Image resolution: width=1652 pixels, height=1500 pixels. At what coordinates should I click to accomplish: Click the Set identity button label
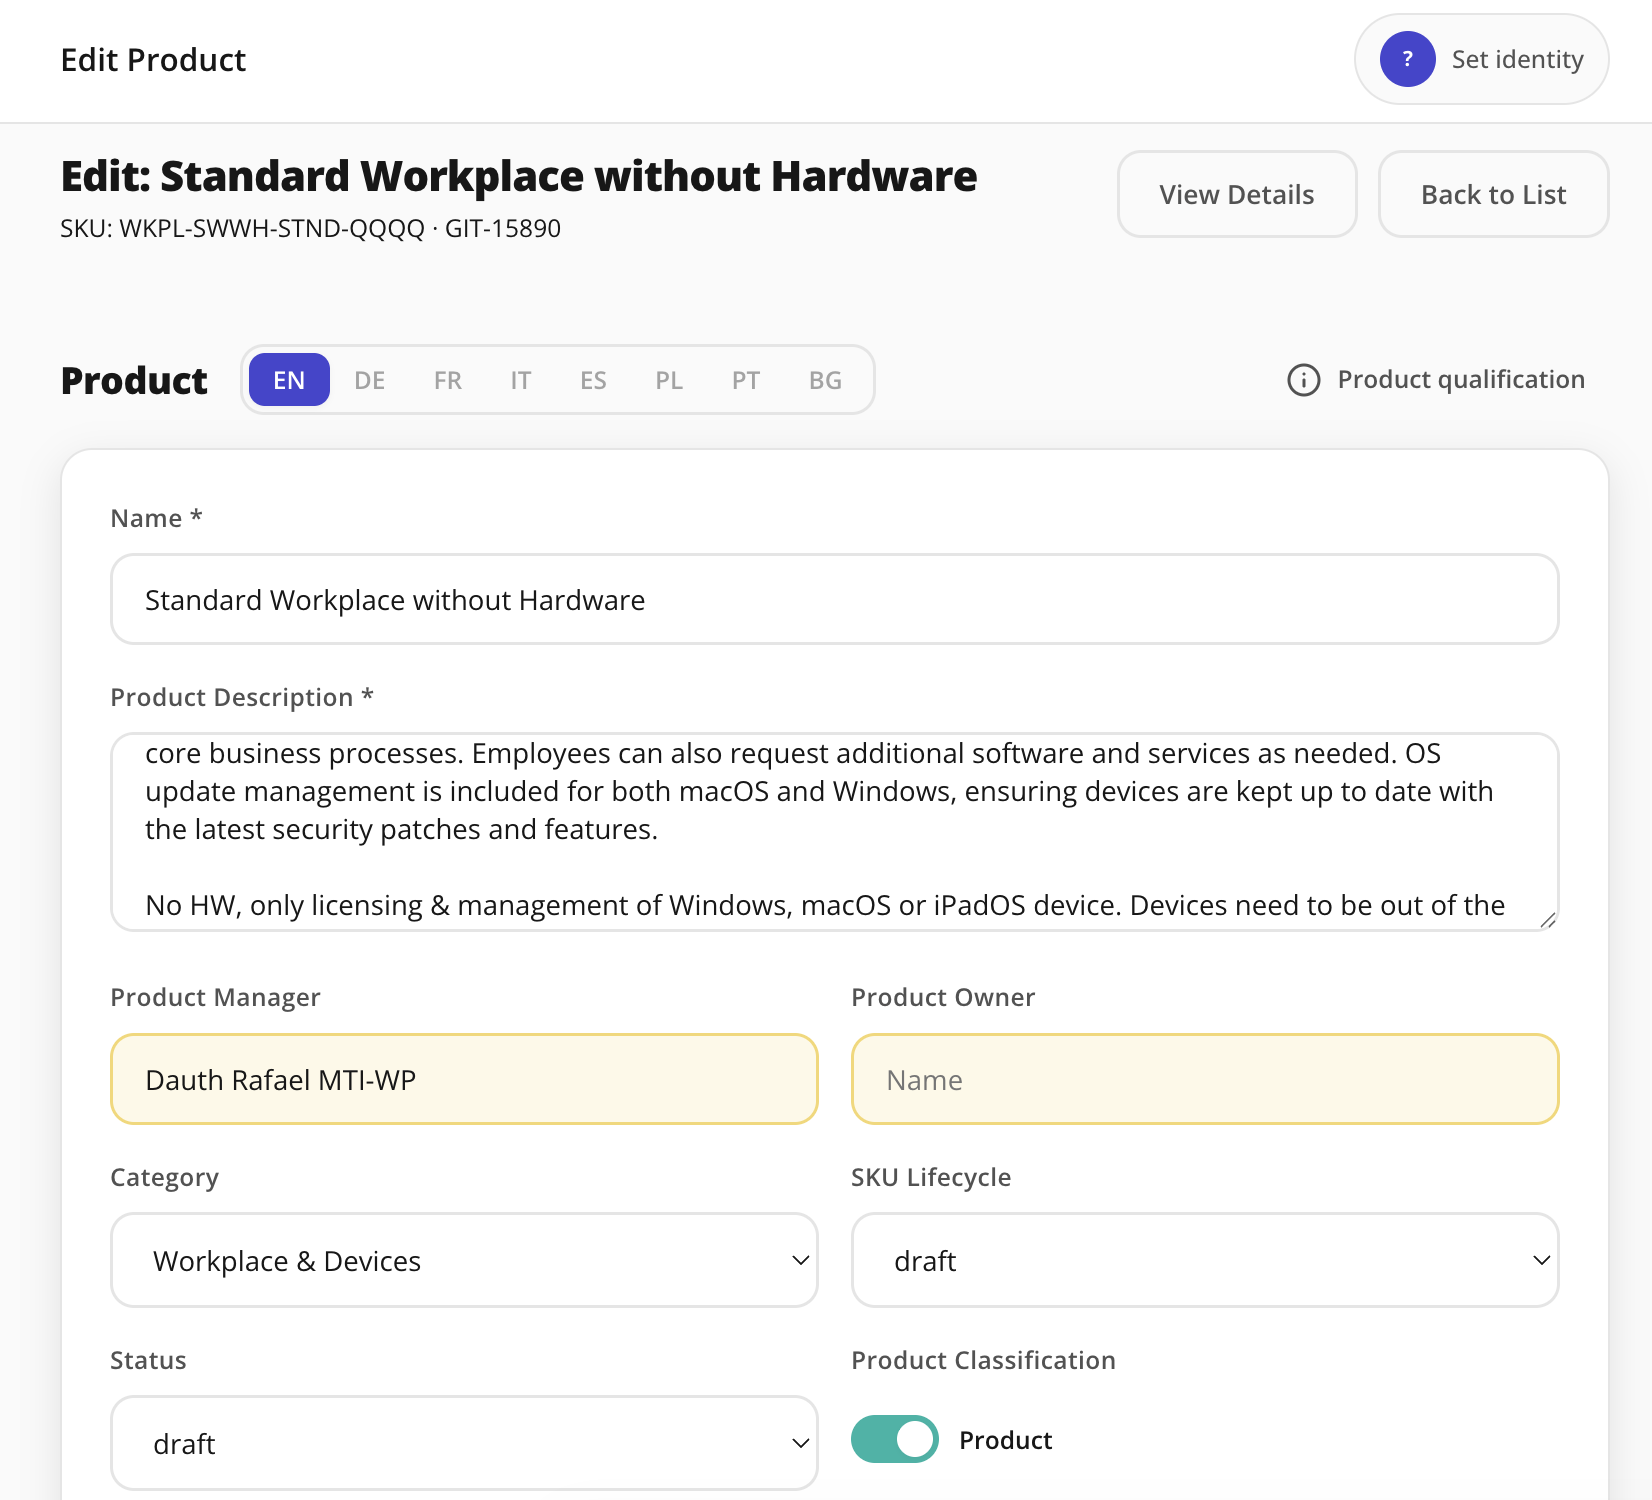click(x=1518, y=59)
